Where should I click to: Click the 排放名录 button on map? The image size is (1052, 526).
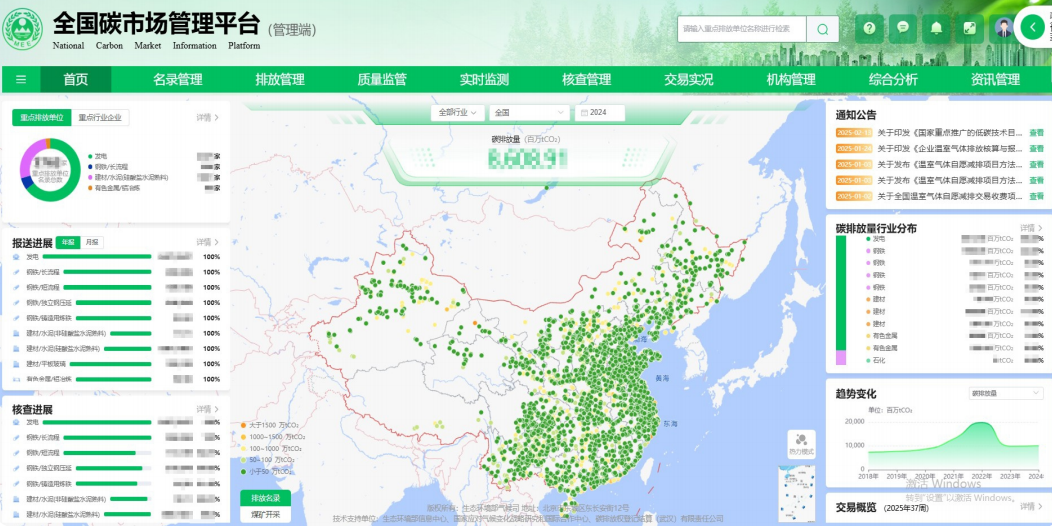pos(265,498)
